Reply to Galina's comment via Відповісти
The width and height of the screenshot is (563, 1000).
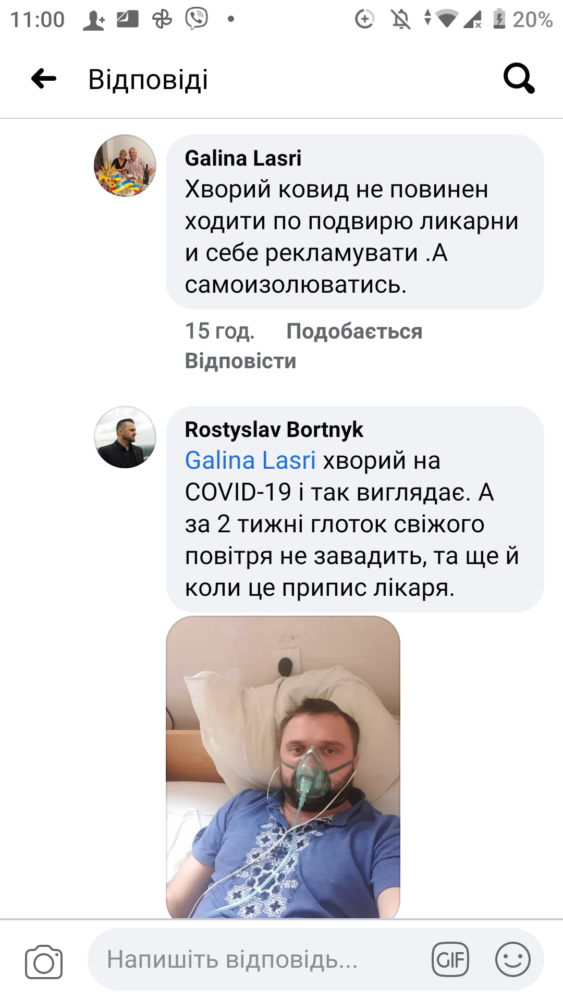(x=240, y=361)
